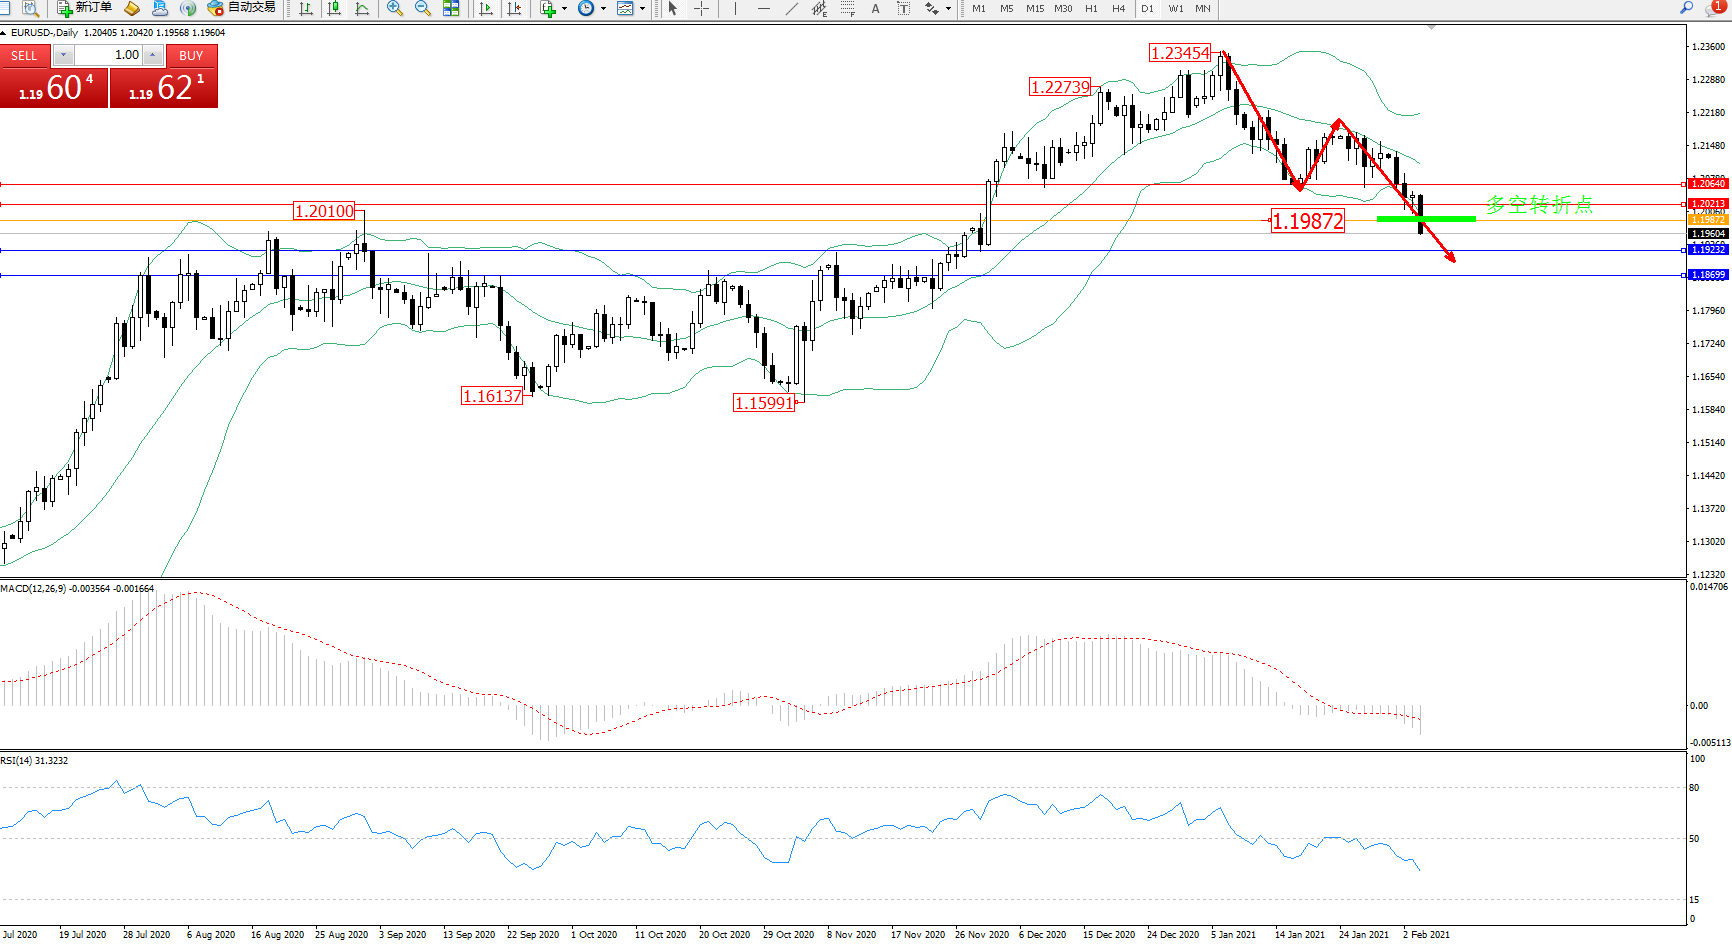Select the trendline drawing tool
1732x945 pixels.
pos(792,8)
